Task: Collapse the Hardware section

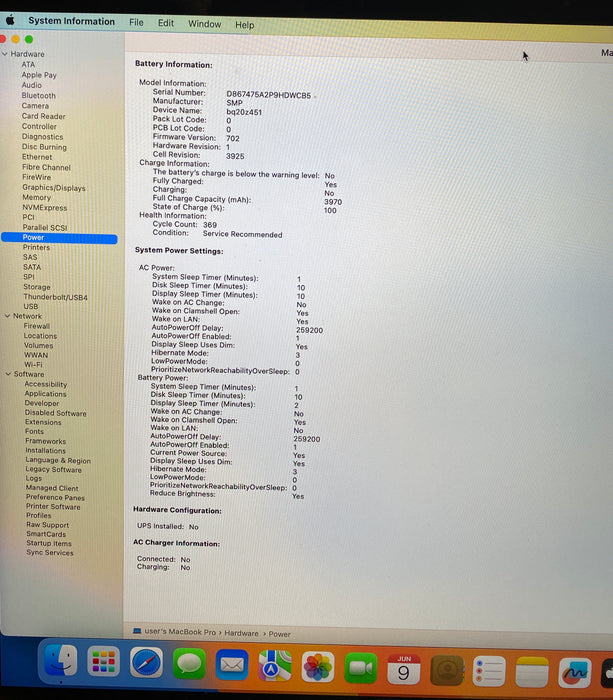Action: click(5, 54)
